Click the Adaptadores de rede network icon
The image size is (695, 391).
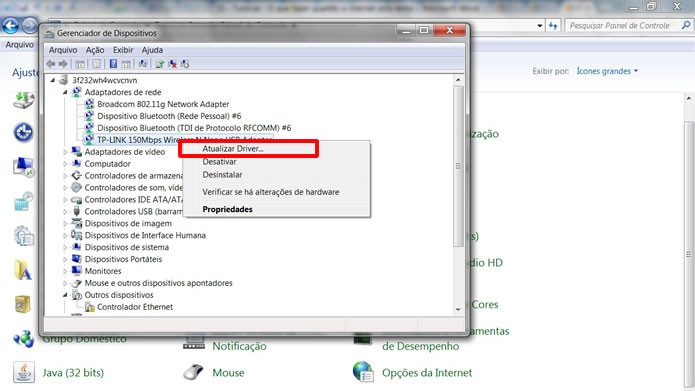point(76,92)
